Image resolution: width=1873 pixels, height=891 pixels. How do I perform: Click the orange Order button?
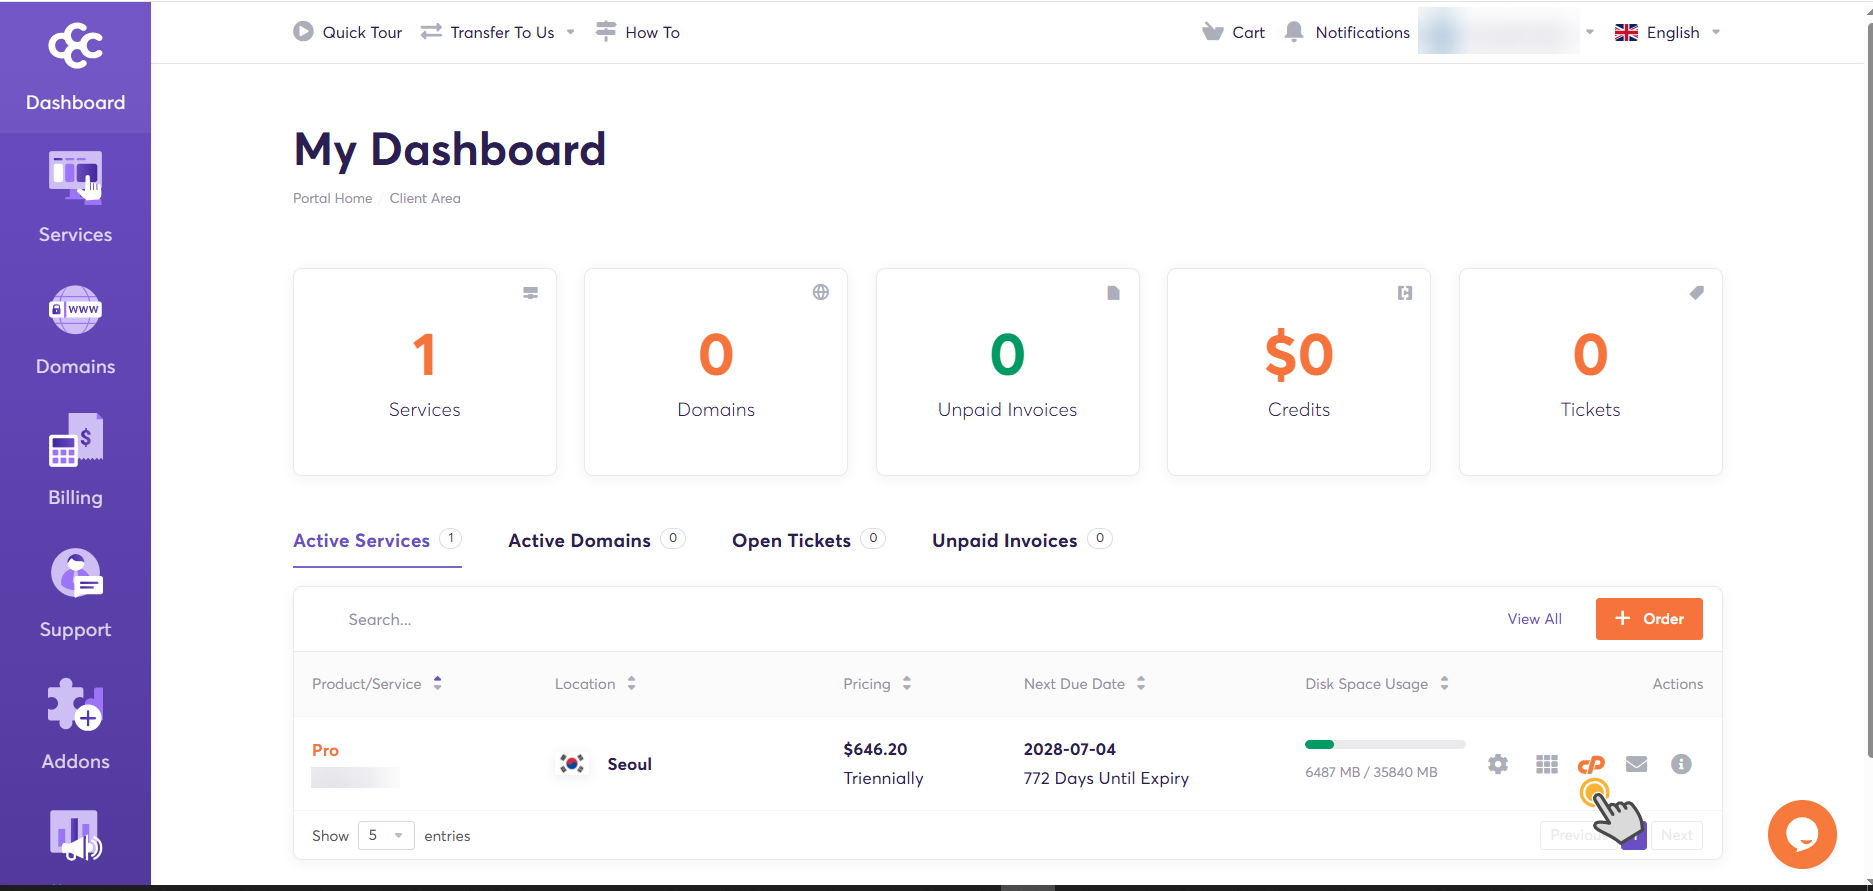point(1649,619)
